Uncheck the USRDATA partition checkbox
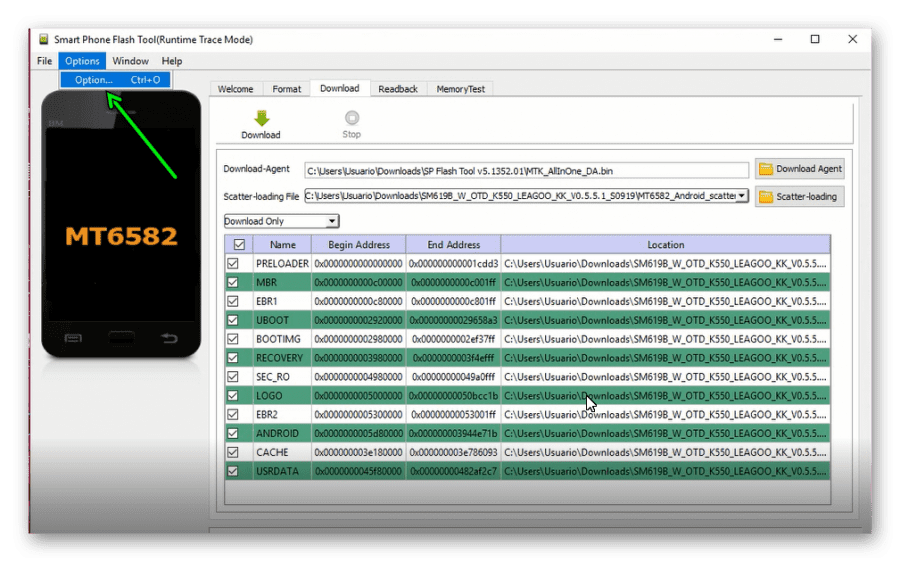The height and width of the screenshot is (562, 900). point(232,471)
